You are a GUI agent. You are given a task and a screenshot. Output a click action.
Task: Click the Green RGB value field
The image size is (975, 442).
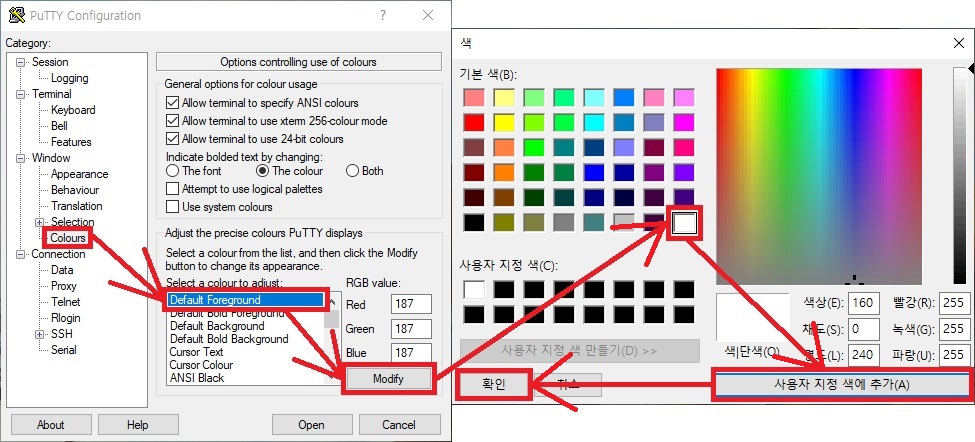click(412, 329)
